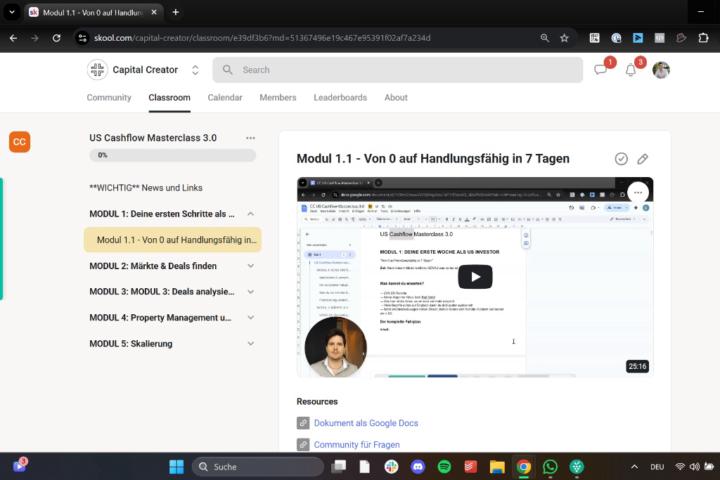The image size is (720, 480).
Task: Edit lesson with the pencil icon
Action: pos(642,159)
